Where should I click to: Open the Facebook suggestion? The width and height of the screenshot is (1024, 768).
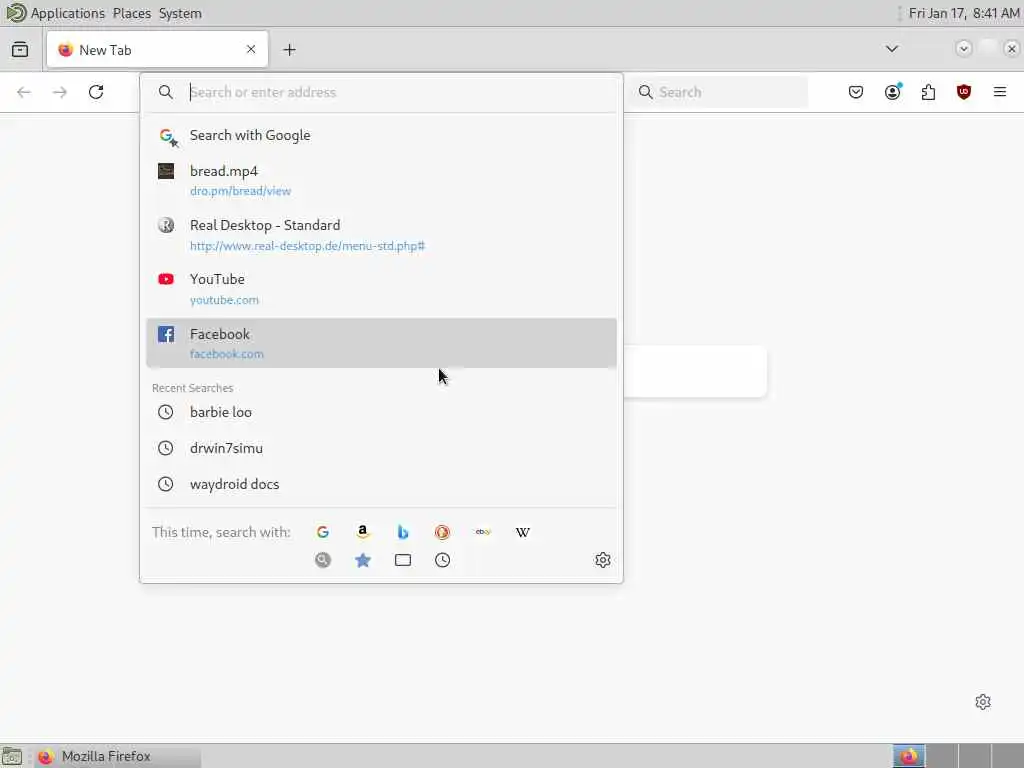(381, 343)
